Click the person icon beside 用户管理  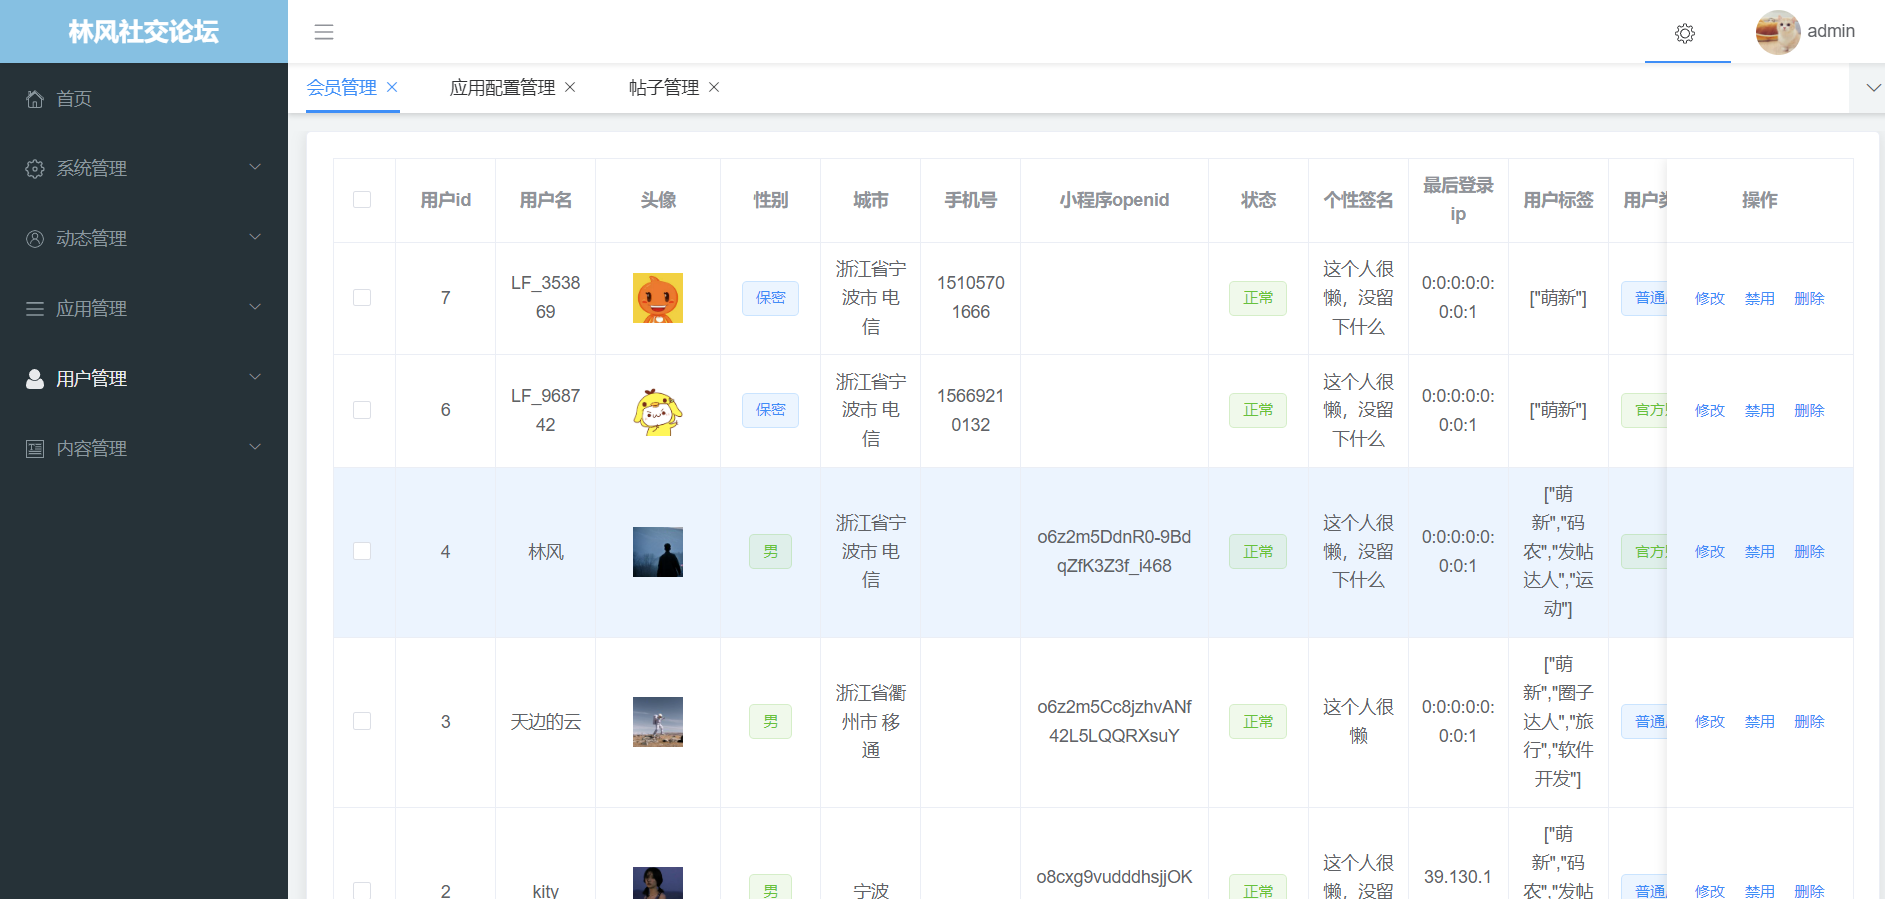click(x=35, y=379)
